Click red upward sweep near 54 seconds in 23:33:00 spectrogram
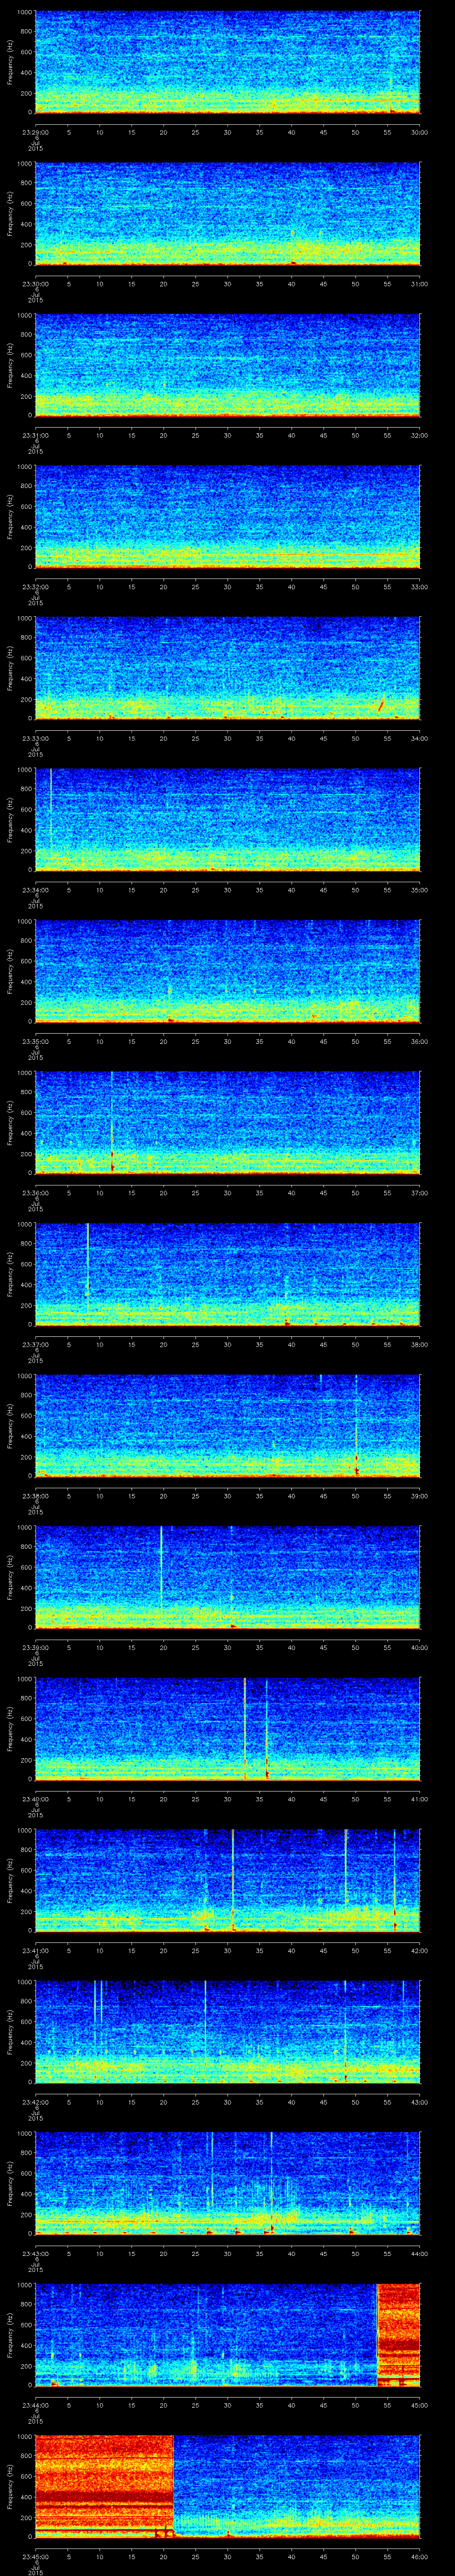 pyautogui.click(x=381, y=704)
